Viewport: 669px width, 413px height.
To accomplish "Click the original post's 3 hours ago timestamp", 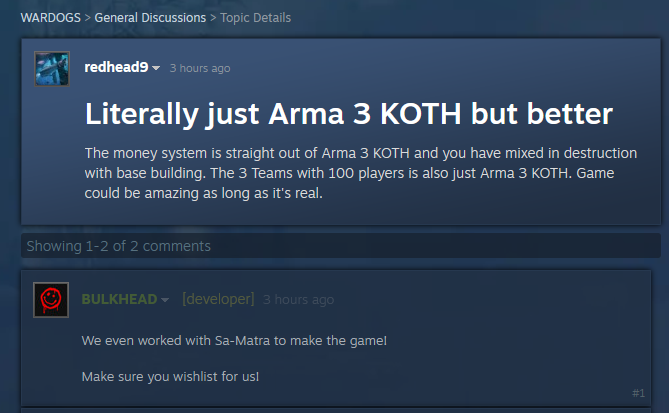I will pos(200,68).
